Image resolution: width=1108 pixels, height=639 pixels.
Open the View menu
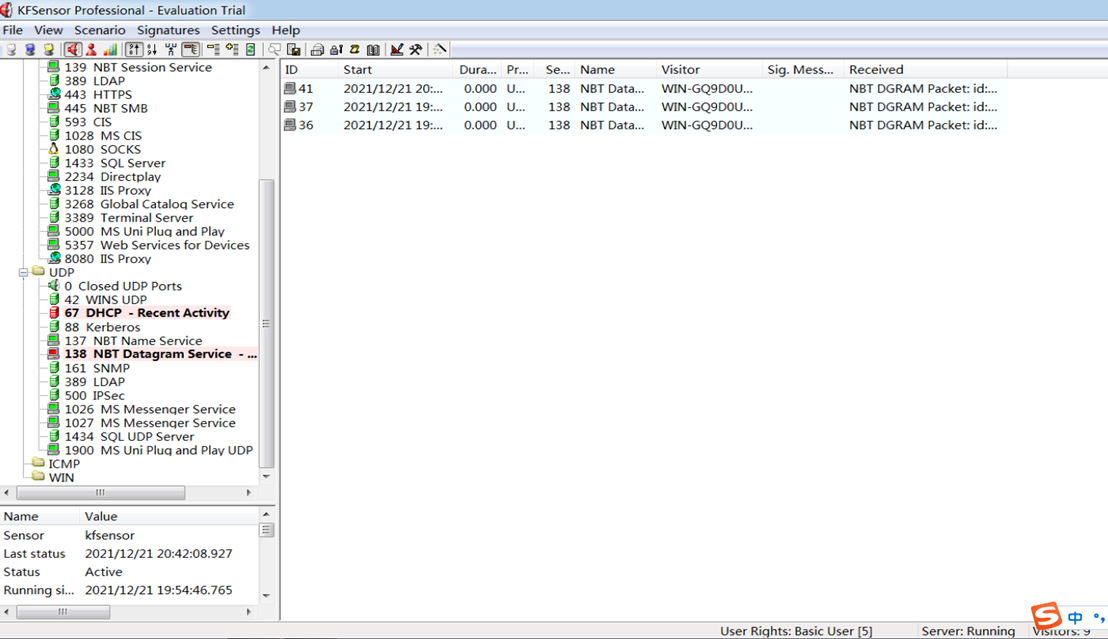(48, 30)
